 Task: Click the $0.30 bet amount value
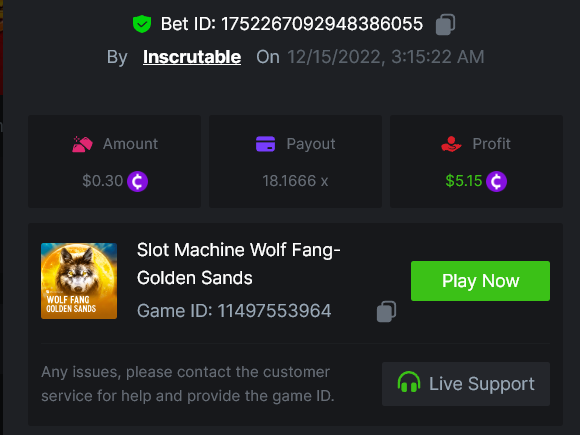click(102, 181)
